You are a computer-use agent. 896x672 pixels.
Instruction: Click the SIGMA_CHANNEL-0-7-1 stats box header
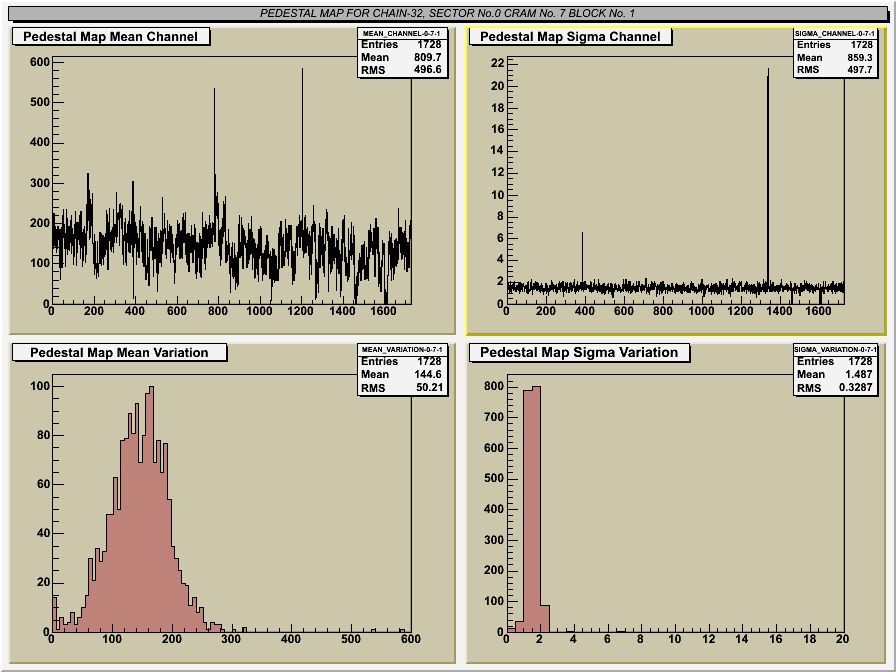coord(835,33)
